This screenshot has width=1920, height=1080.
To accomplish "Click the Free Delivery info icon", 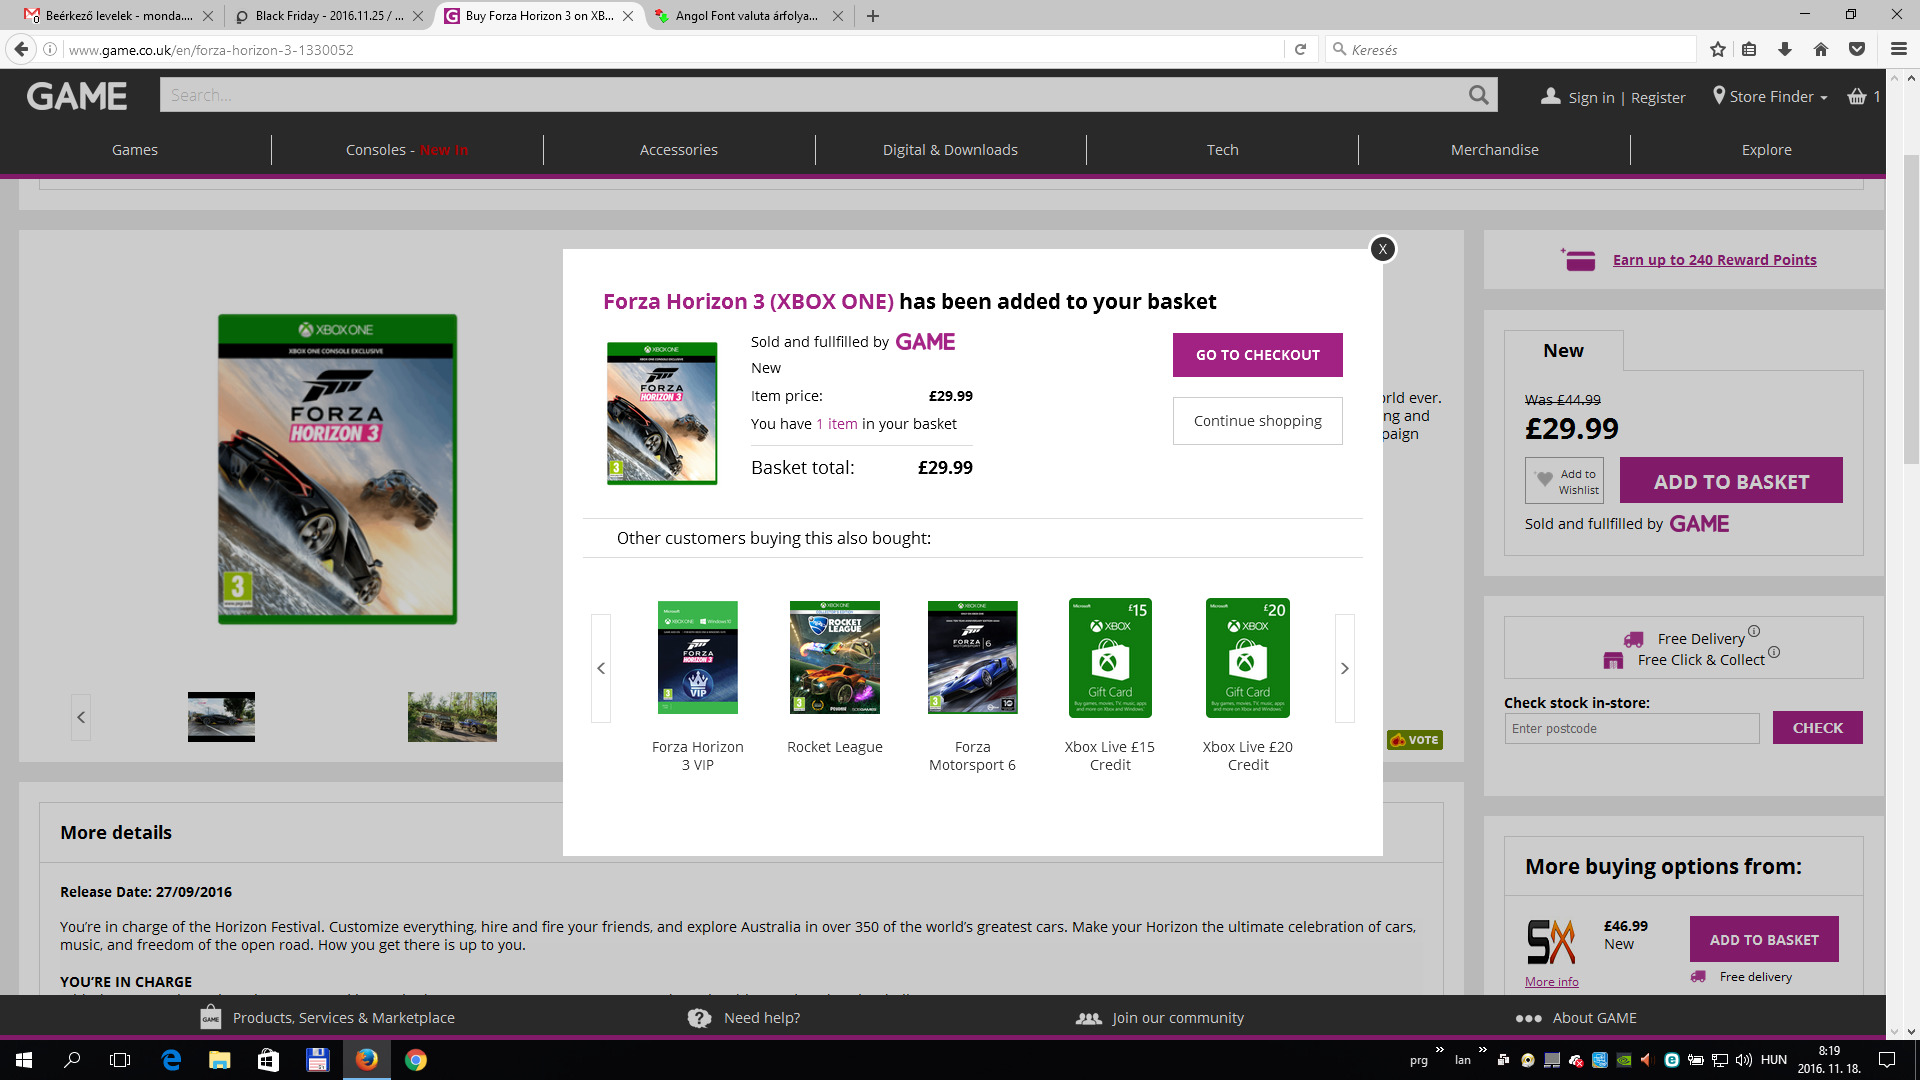I will 1754,631.
